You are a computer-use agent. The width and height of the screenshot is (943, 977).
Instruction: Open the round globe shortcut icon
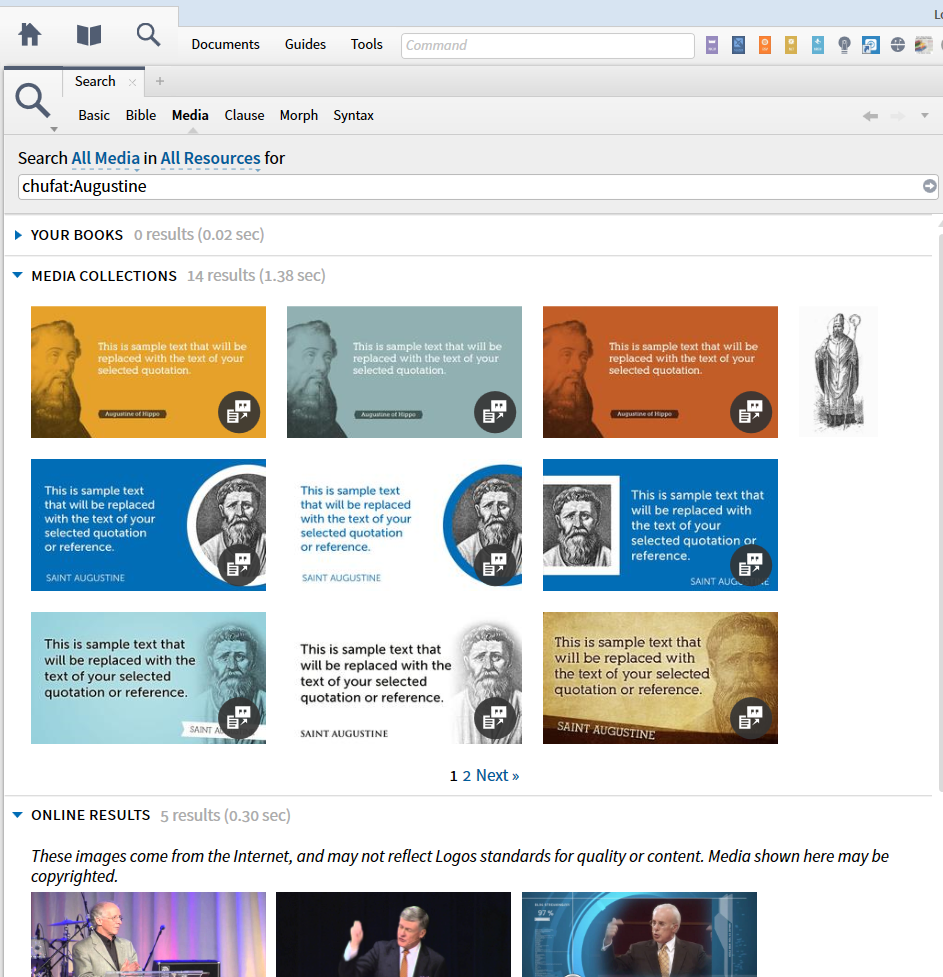(x=898, y=45)
